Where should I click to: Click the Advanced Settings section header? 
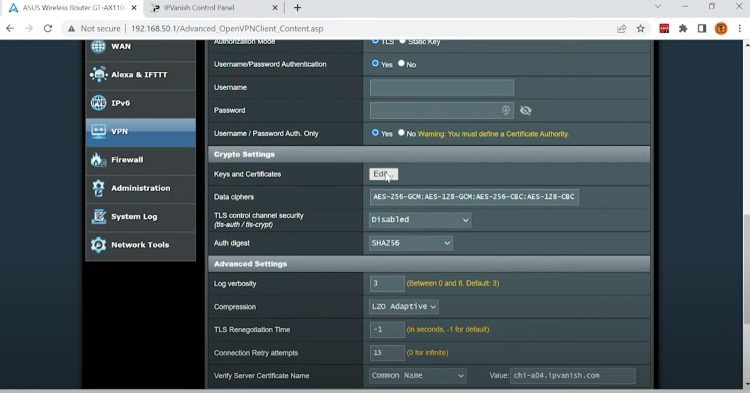point(429,264)
